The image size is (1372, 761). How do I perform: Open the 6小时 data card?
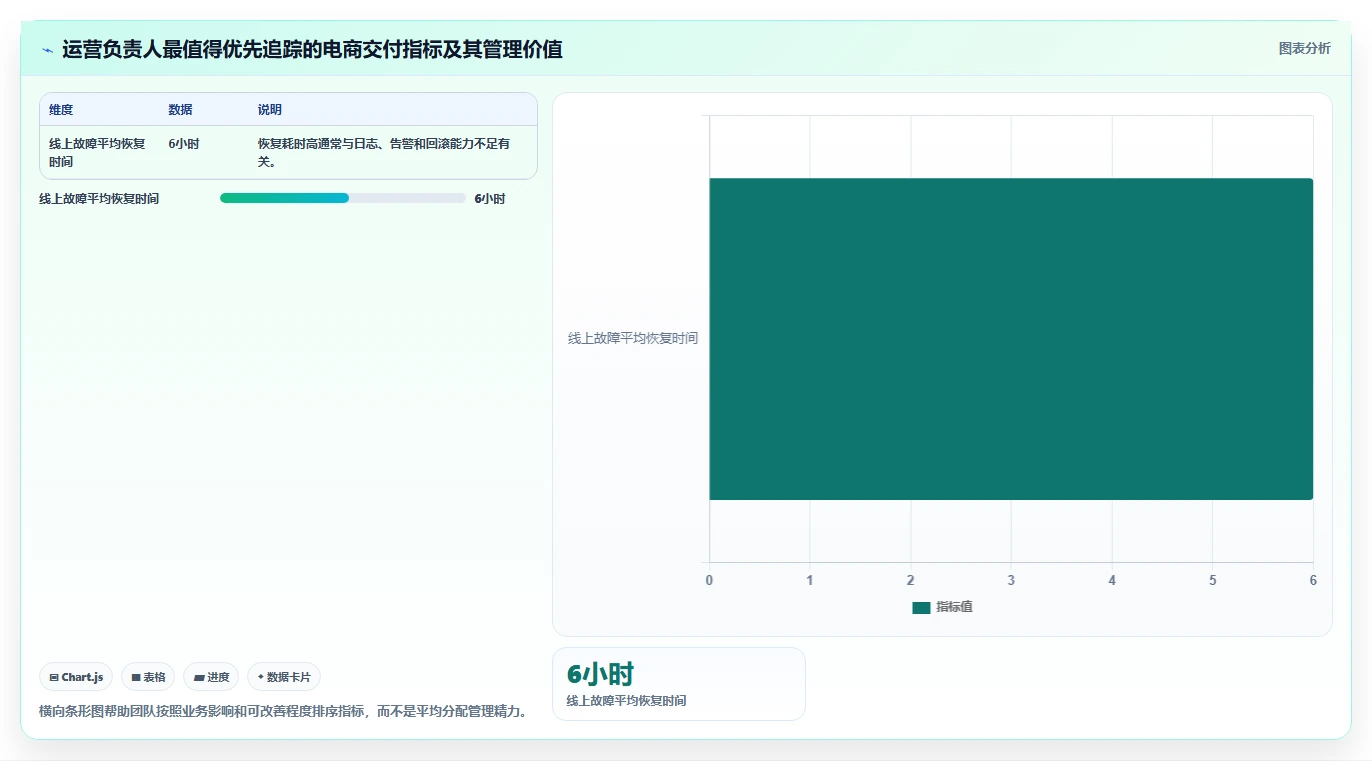(678, 684)
